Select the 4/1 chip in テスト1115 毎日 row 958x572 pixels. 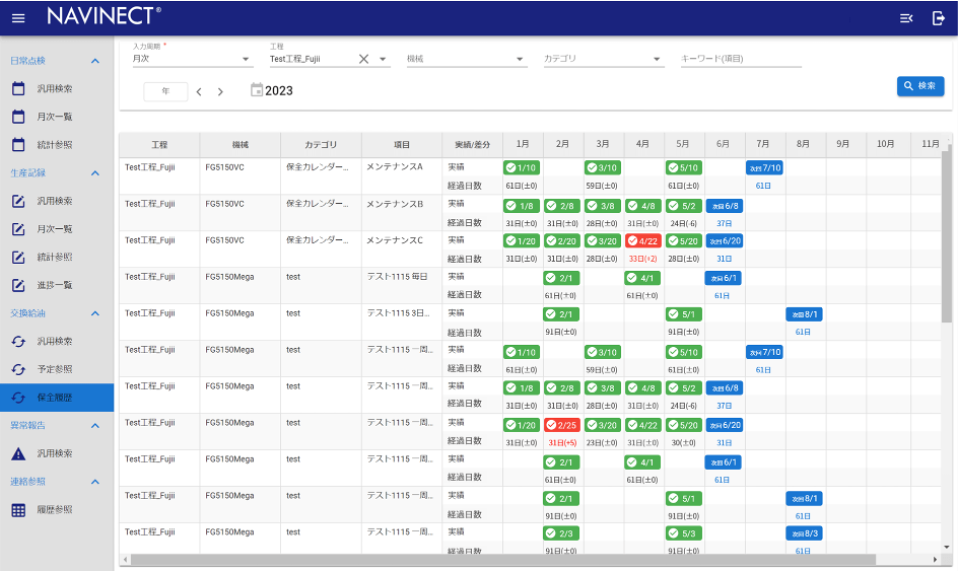pos(643,278)
